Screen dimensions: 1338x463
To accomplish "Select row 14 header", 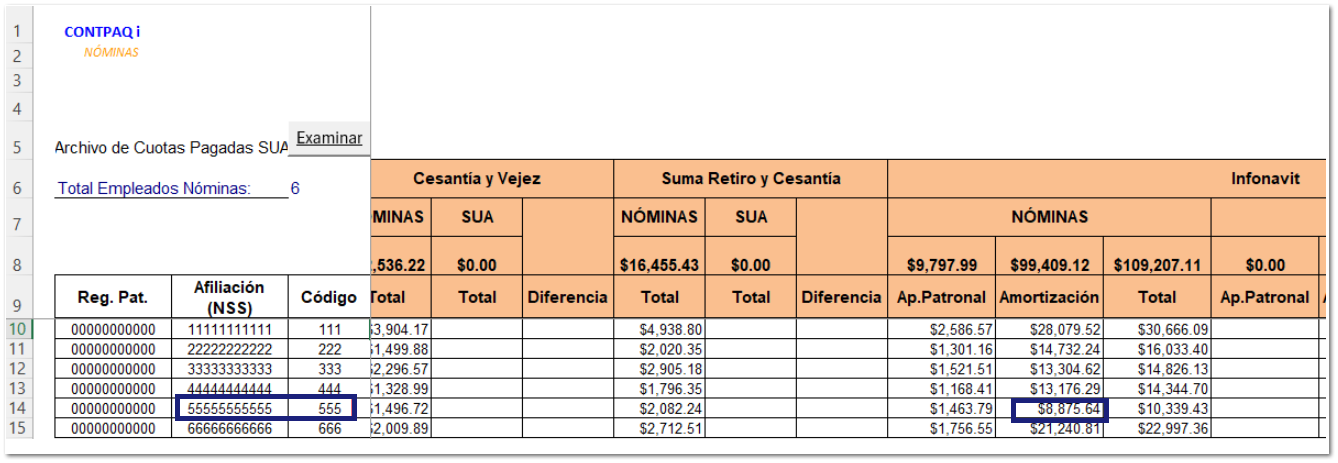I will [x=18, y=408].
